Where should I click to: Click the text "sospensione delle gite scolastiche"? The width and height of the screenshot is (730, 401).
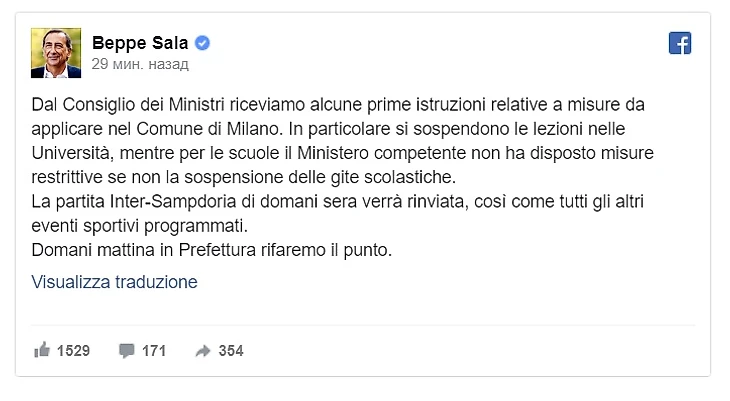click(x=324, y=178)
